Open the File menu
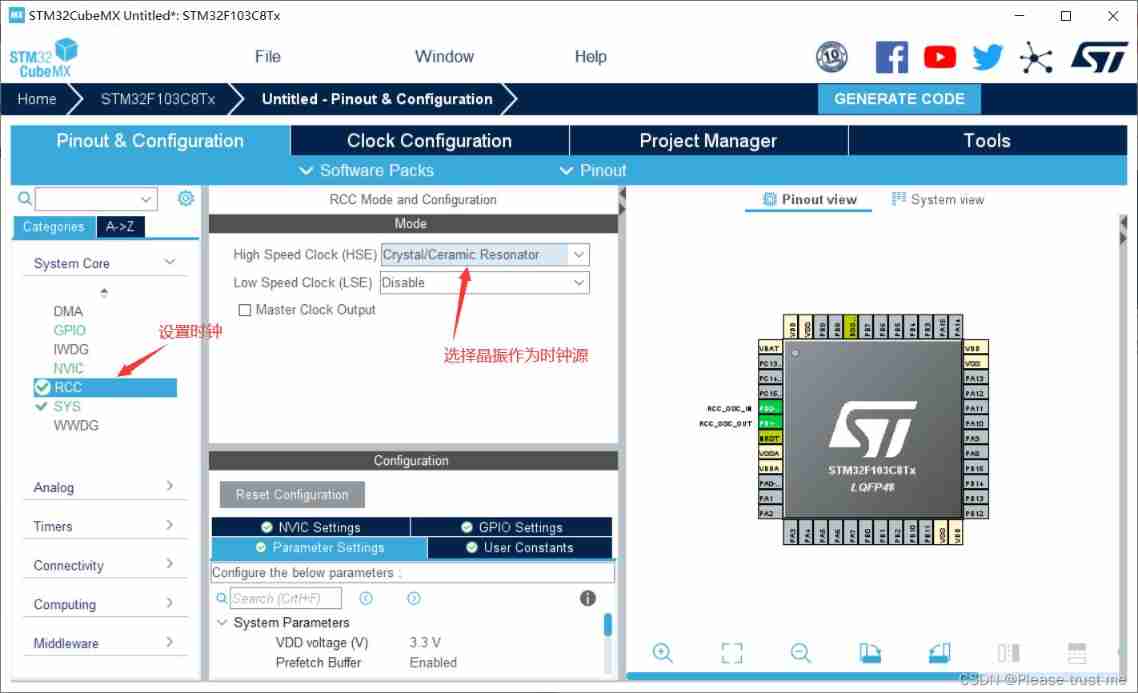 tap(268, 57)
